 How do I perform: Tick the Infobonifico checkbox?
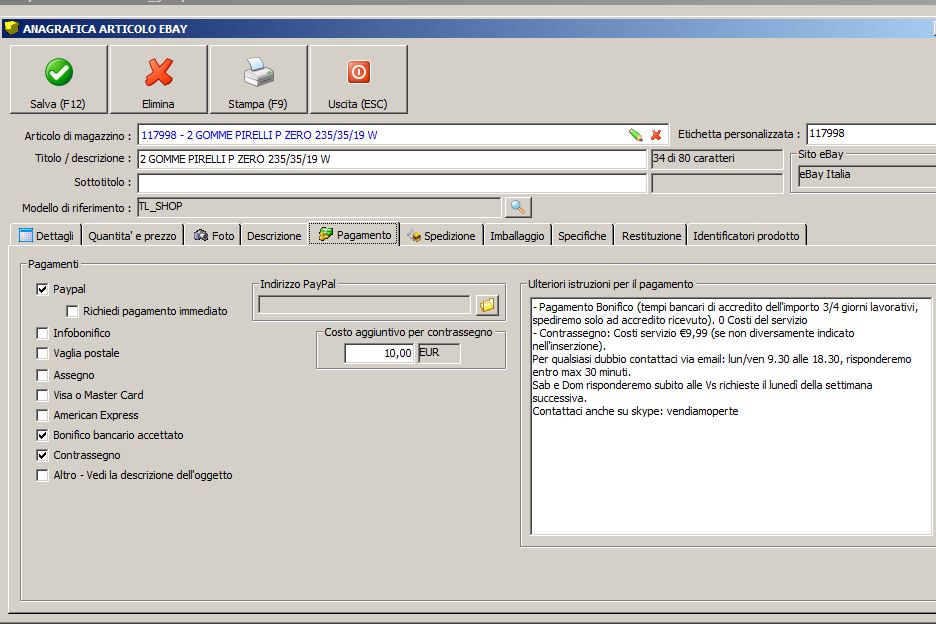pyautogui.click(x=42, y=333)
